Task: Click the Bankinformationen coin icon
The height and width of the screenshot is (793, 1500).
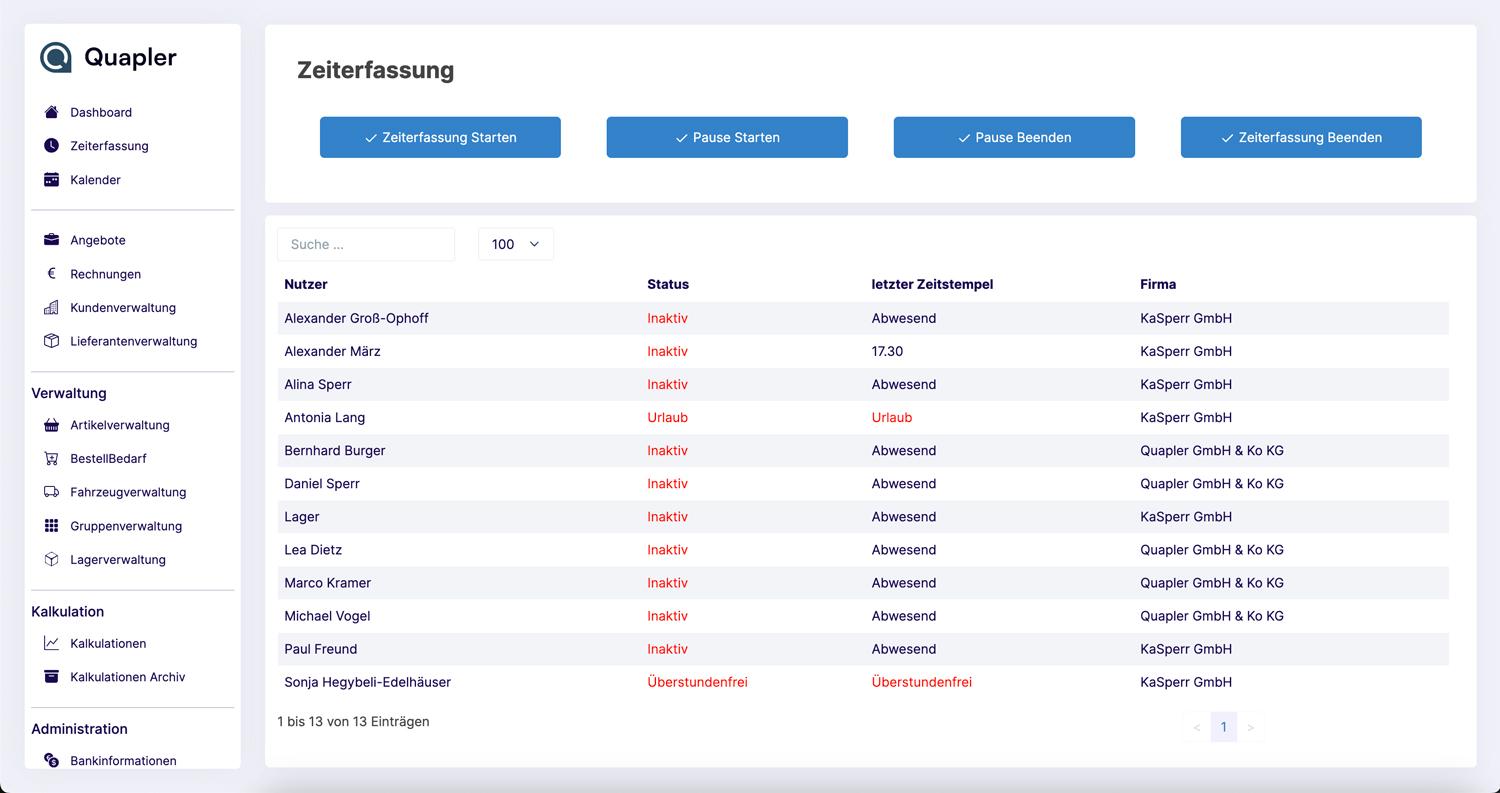Action: 52,761
